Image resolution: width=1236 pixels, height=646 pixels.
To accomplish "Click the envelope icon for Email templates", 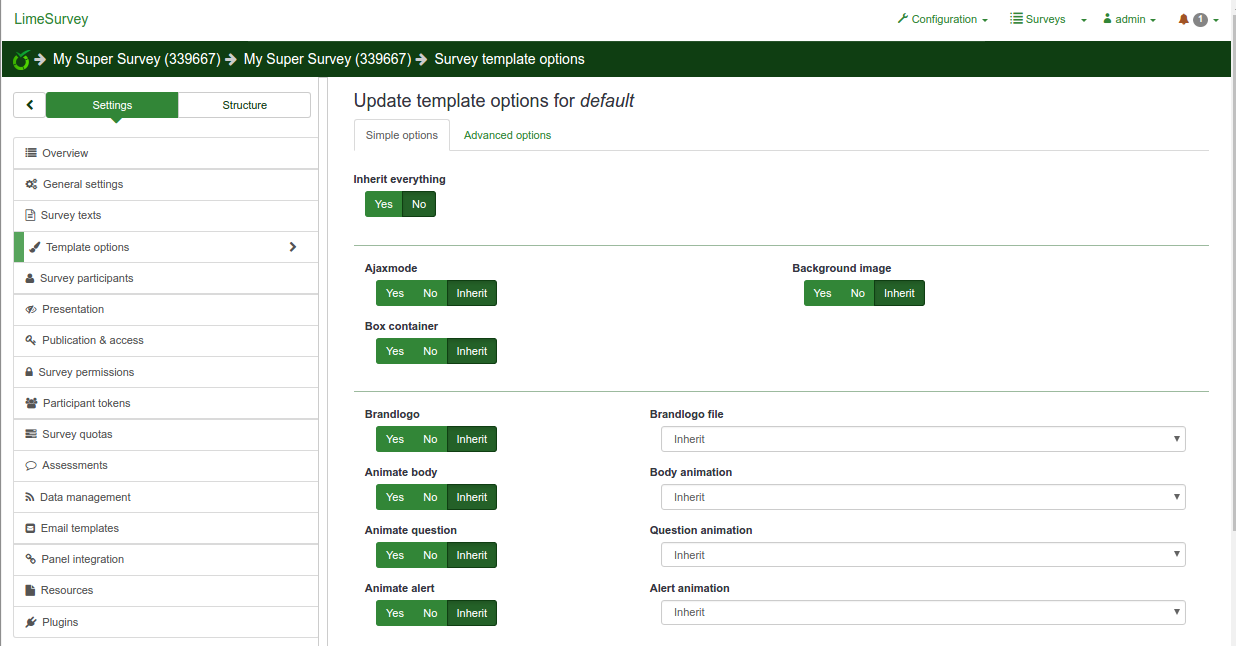I will 31,528.
